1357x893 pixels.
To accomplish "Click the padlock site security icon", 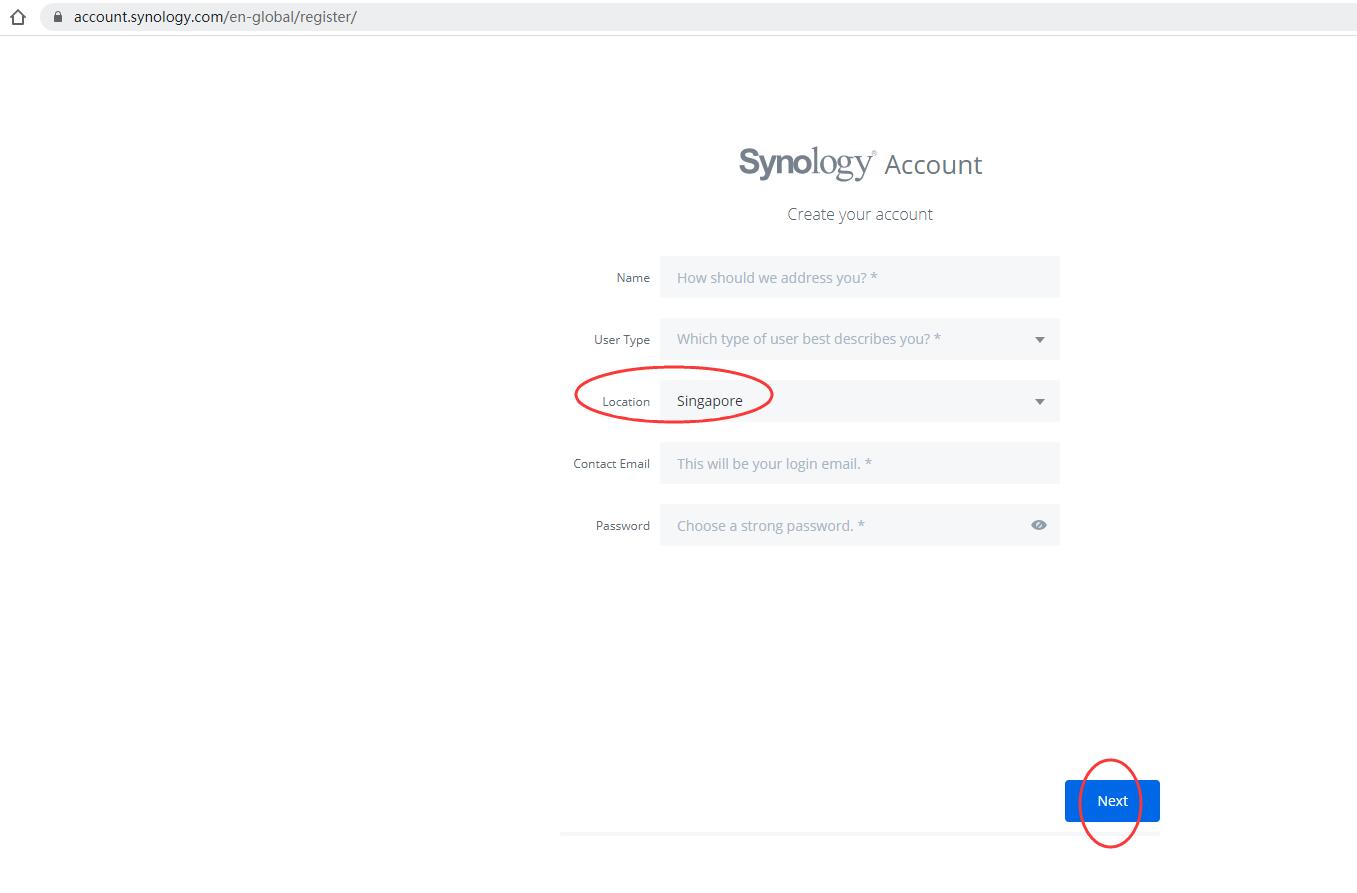I will pyautogui.click(x=57, y=17).
